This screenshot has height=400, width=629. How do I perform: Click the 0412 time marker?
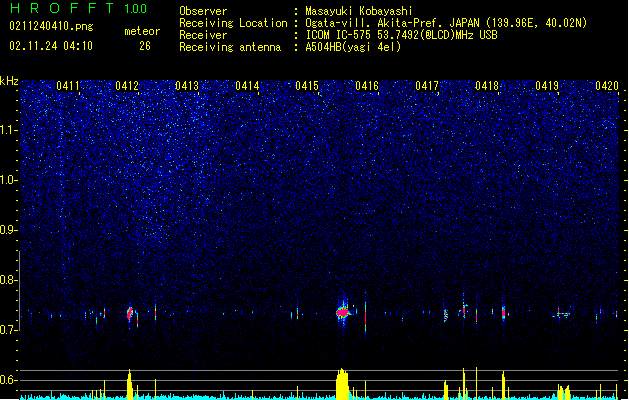127,86
